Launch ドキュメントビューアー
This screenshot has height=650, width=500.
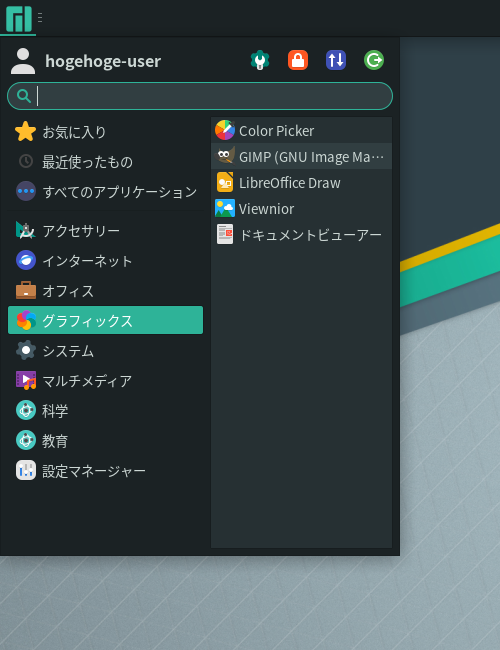(301, 235)
